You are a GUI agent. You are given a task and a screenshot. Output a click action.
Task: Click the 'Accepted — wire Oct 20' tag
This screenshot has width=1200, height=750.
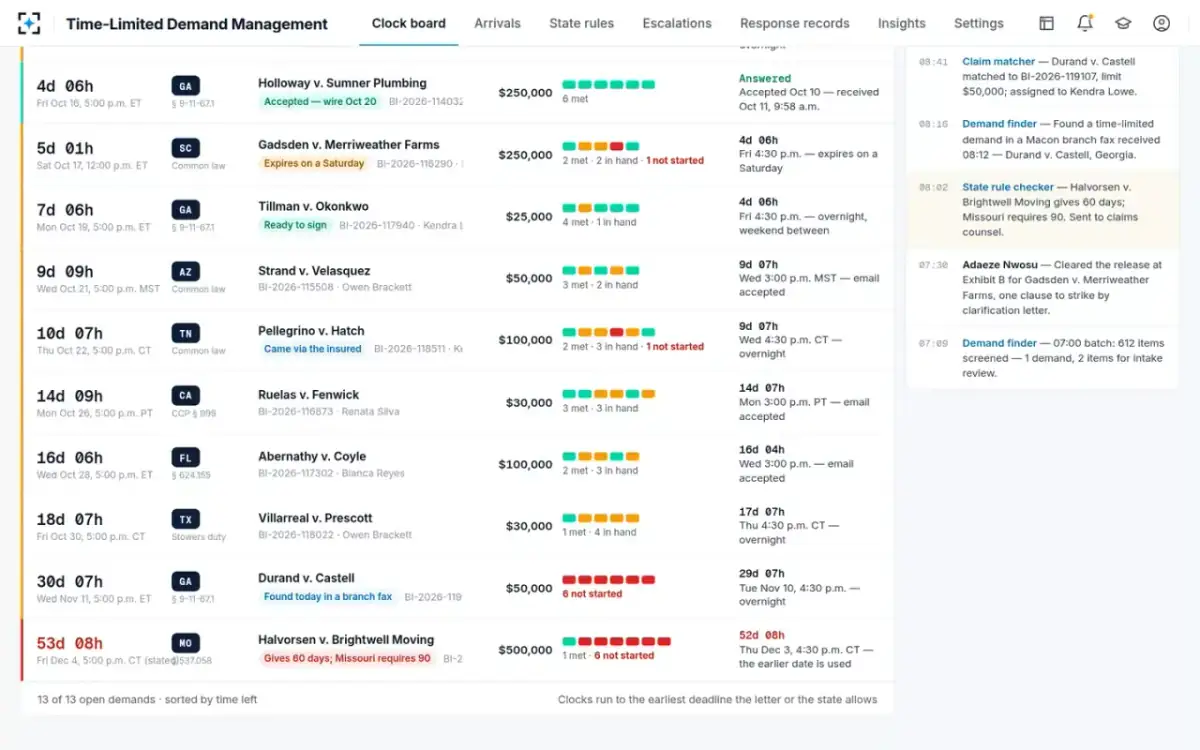coord(320,101)
